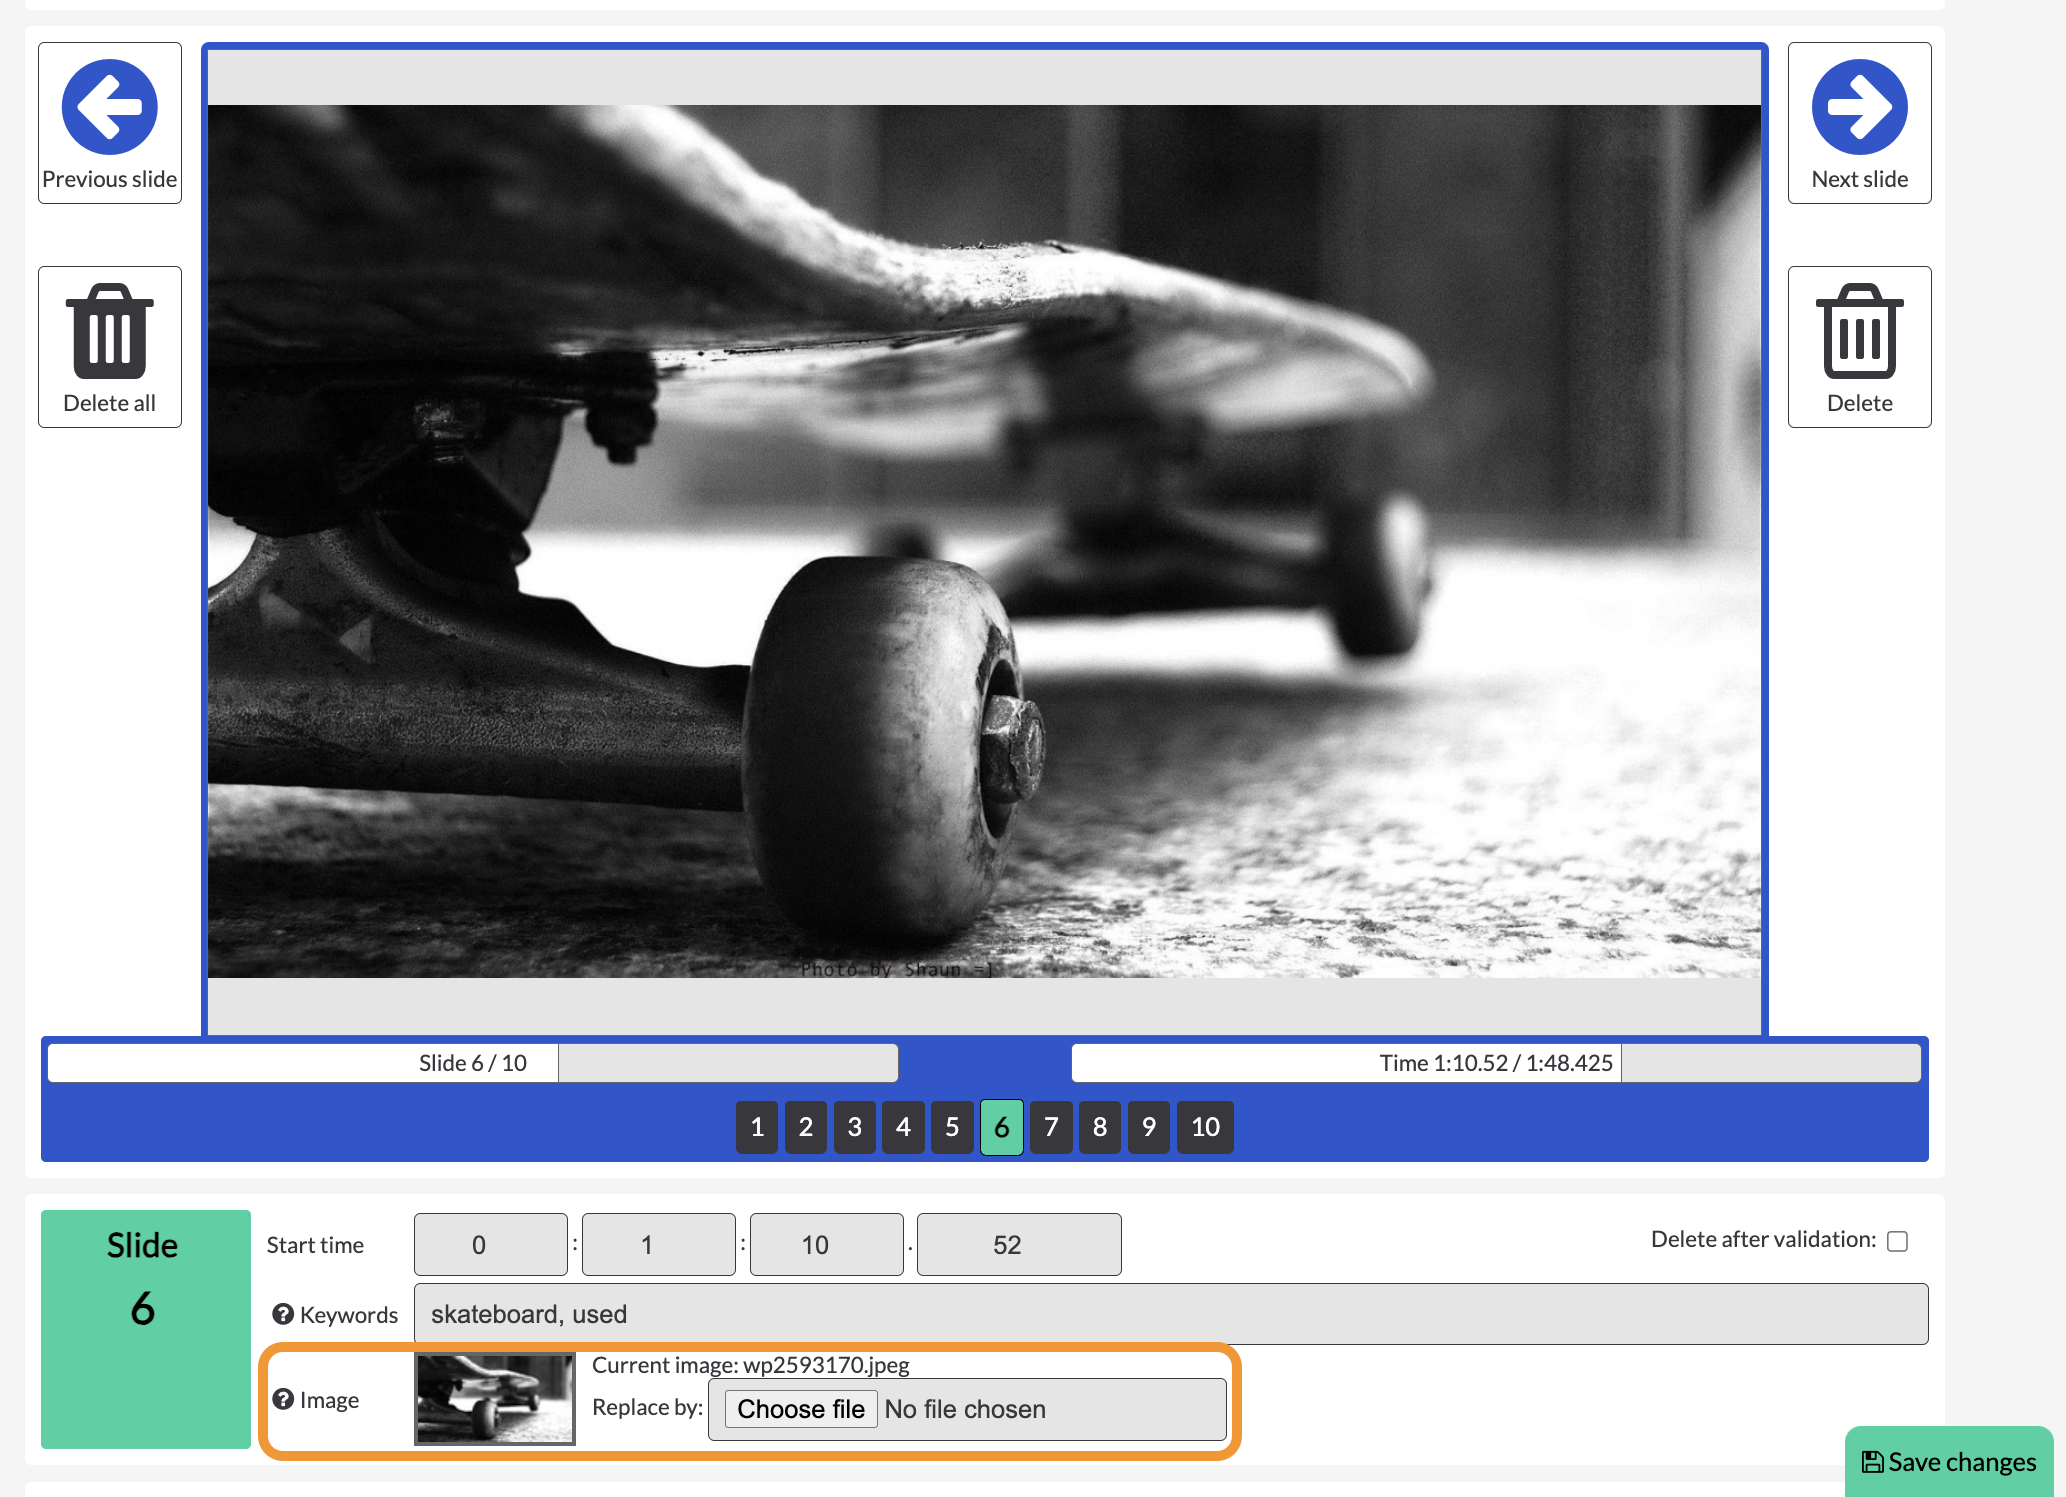Click the start time seconds field showing 10
This screenshot has height=1497, width=2066.
[x=827, y=1245]
